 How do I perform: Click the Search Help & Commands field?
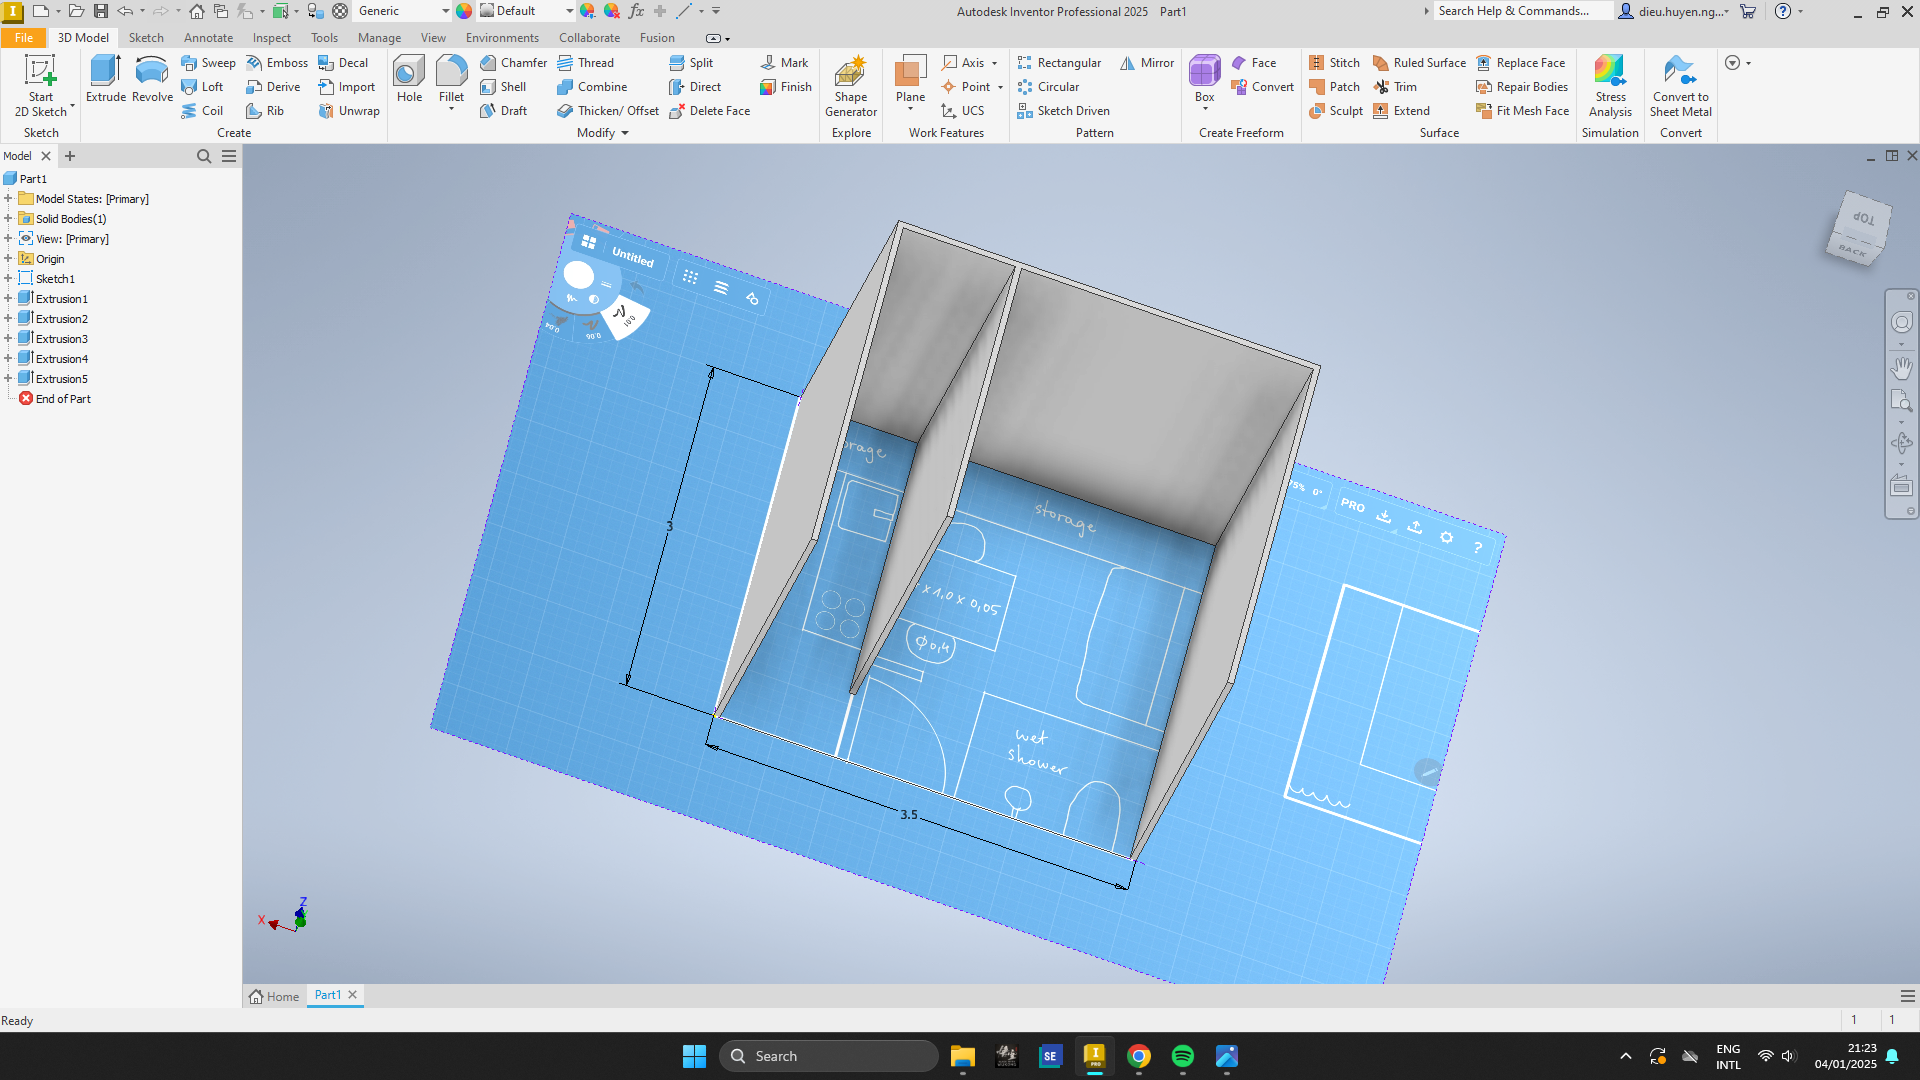tap(1523, 11)
